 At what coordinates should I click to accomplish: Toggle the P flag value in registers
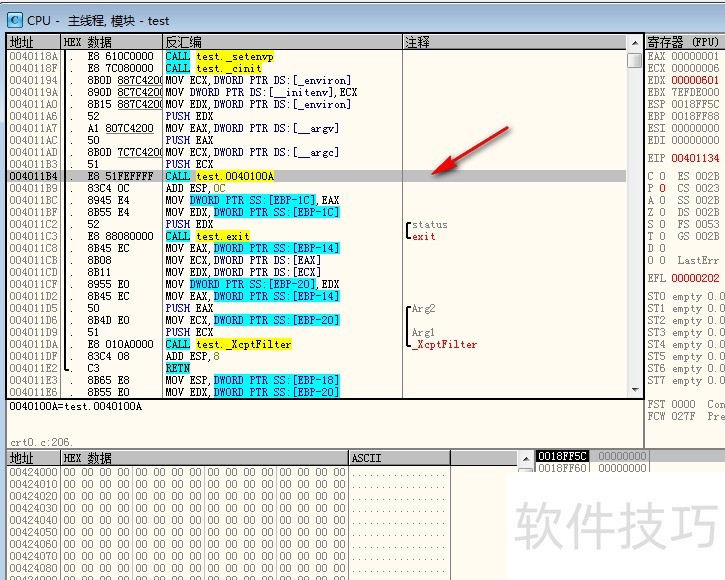click(660, 188)
